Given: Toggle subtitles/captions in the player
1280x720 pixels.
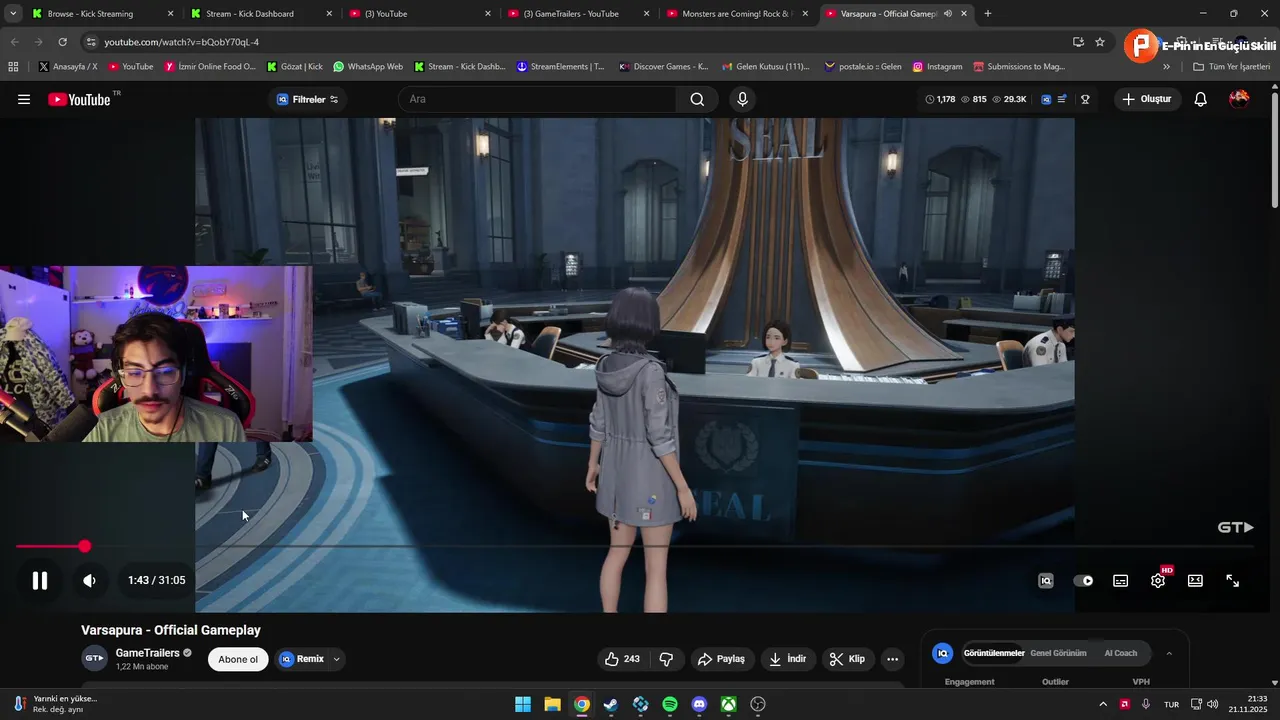Looking at the screenshot, I should [x=1121, y=580].
